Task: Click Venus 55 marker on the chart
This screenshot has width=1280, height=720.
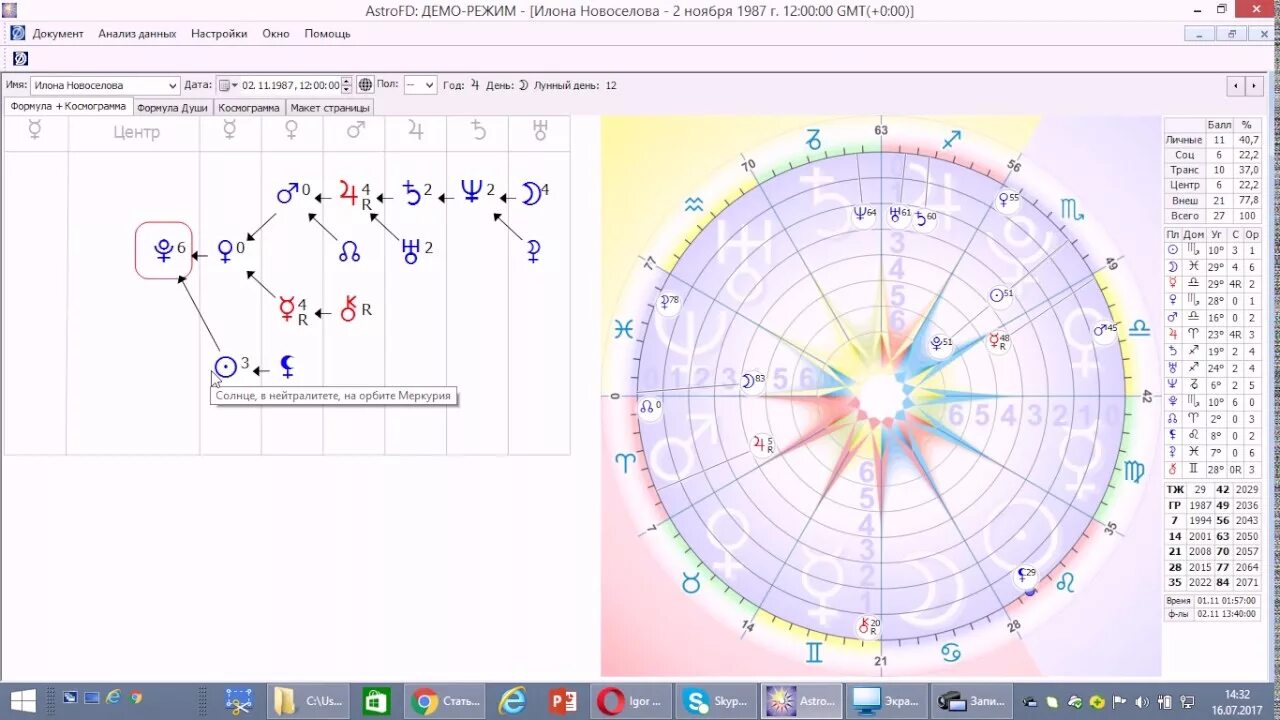Action: pos(1007,198)
